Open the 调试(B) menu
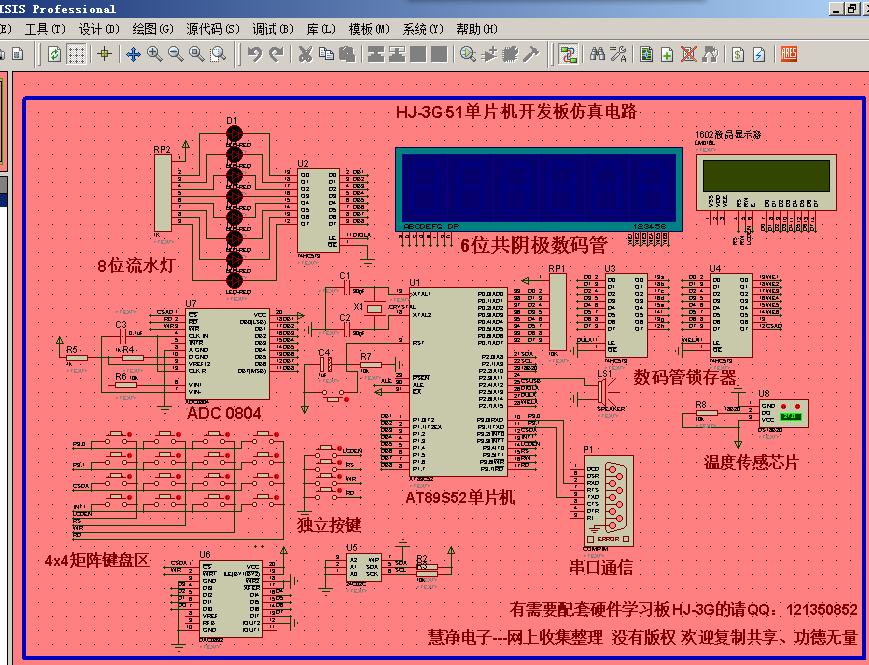The height and width of the screenshot is (665, 869). pyautogui.click(x=273, y=29)
